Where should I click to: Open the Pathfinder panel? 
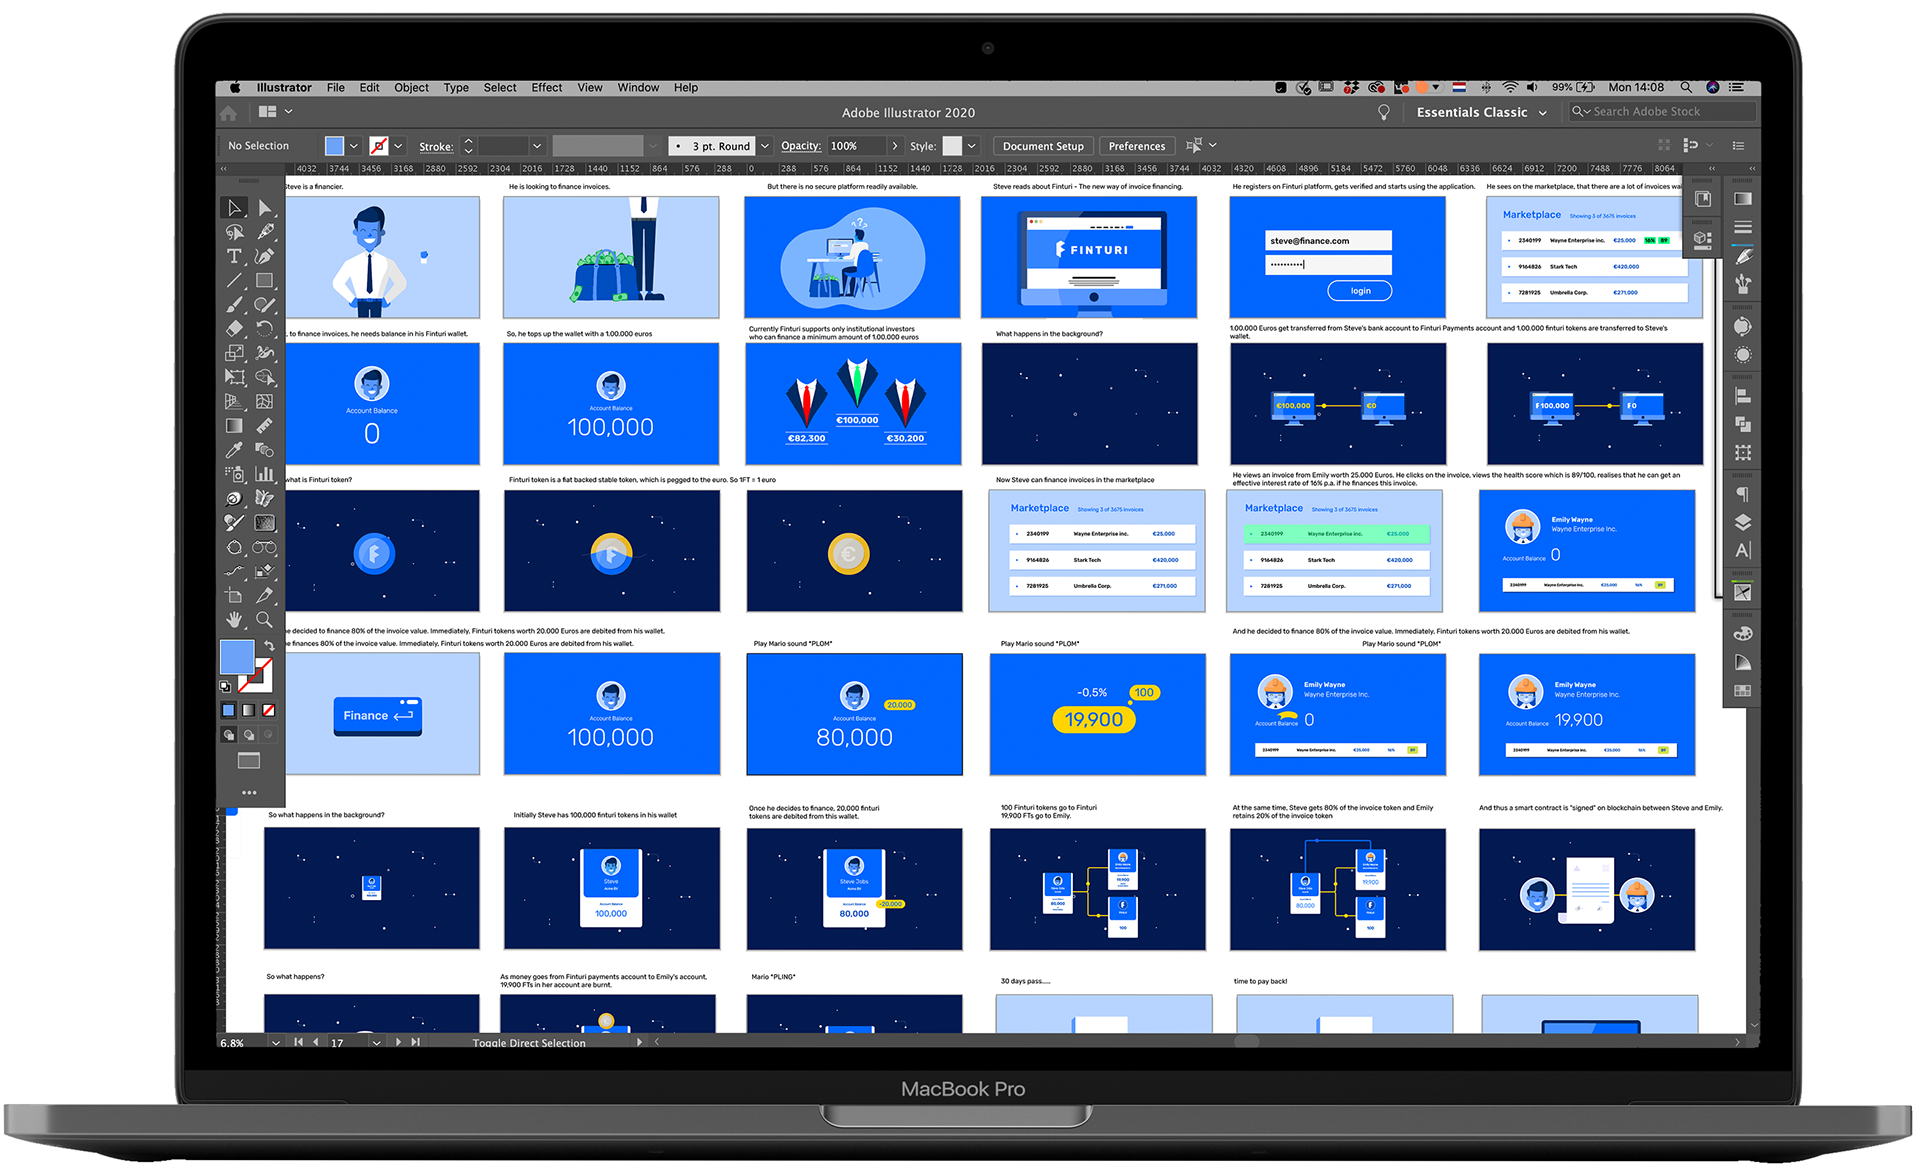point(1743,424)
